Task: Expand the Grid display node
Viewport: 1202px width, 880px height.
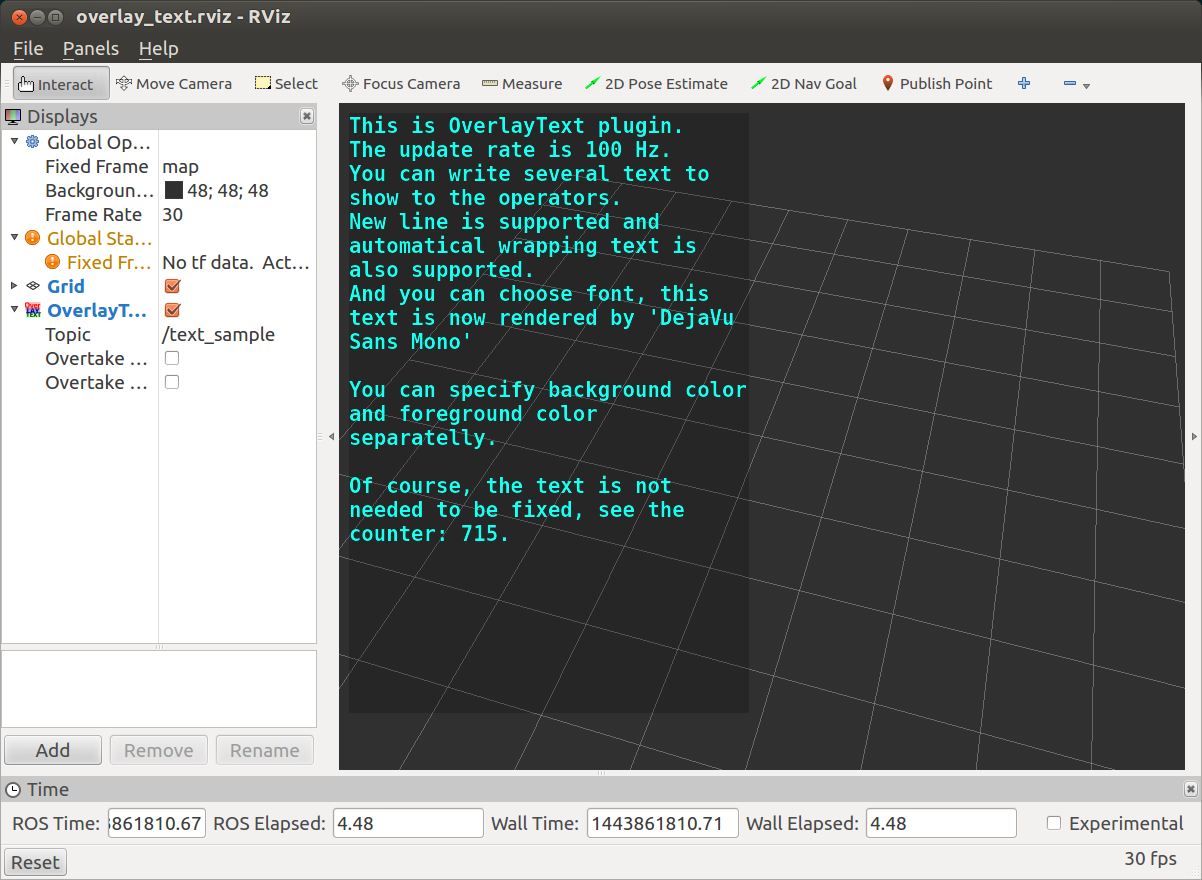Action: [x=14, y=286]
